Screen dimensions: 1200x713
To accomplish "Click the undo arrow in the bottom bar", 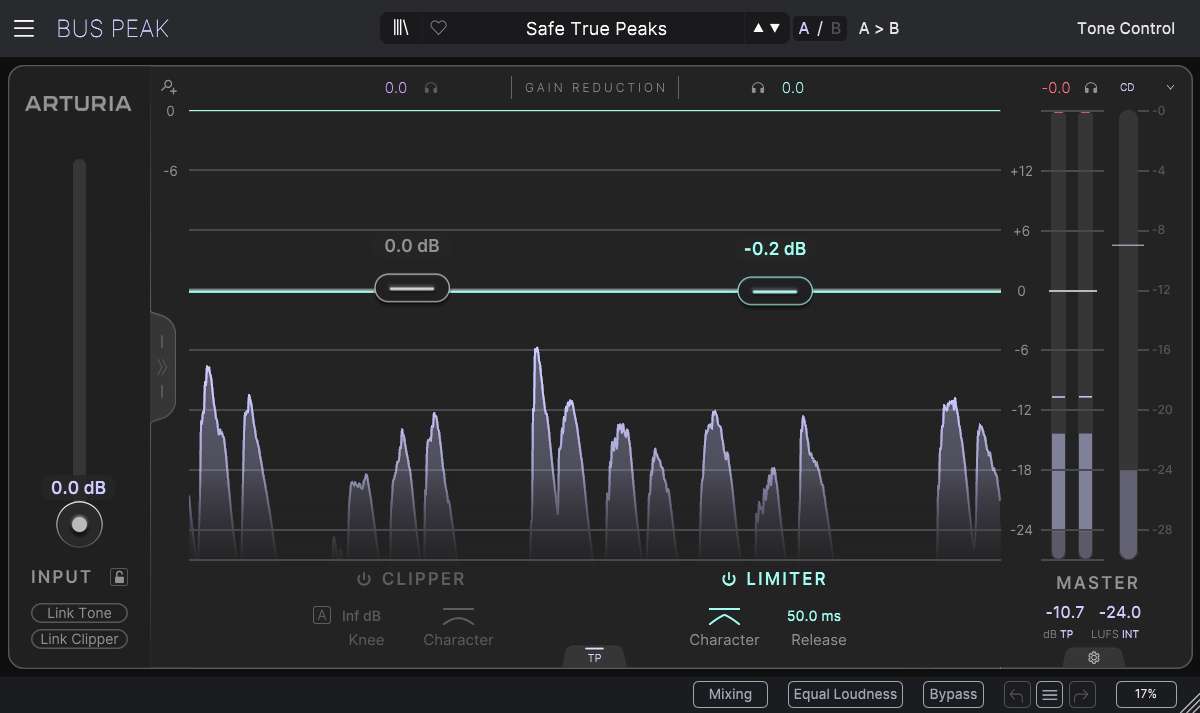I will 1017,694.
